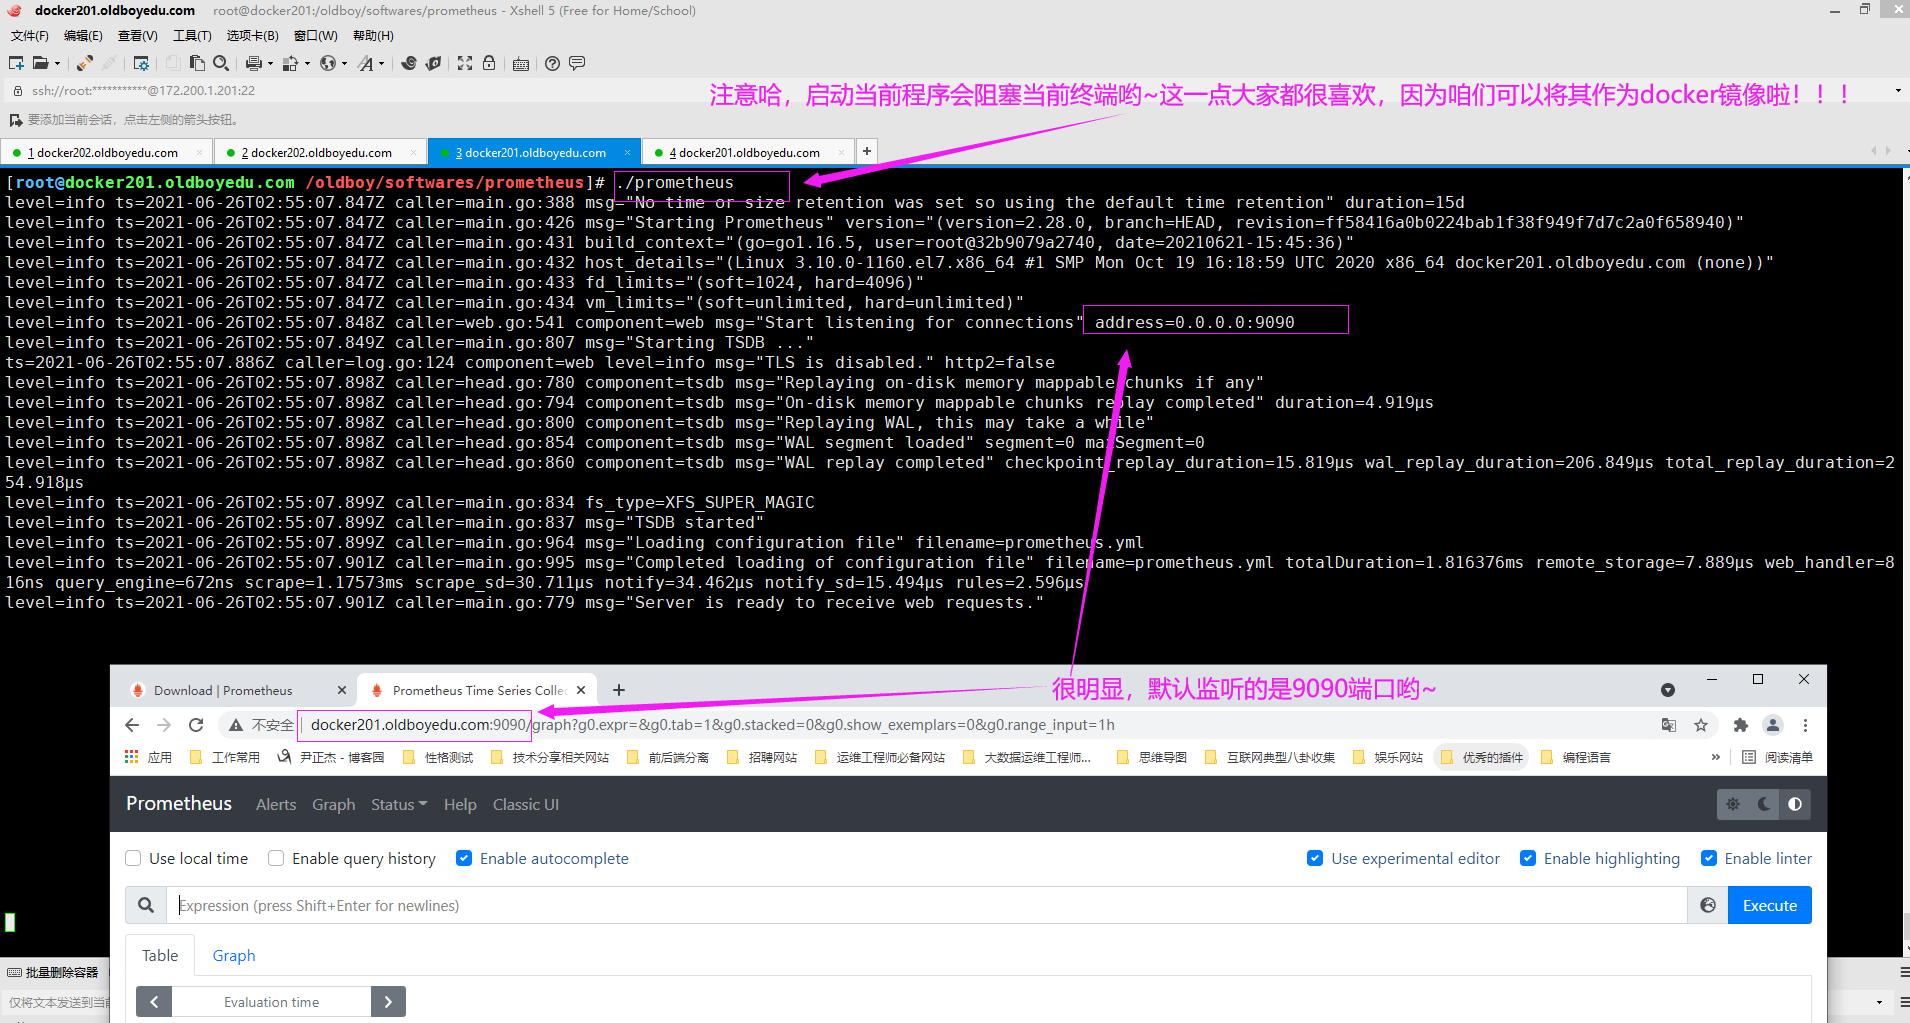Open the 窗口(W) menu
The height and width of the screenshot is (1023, 1910).
pos(316,35)
